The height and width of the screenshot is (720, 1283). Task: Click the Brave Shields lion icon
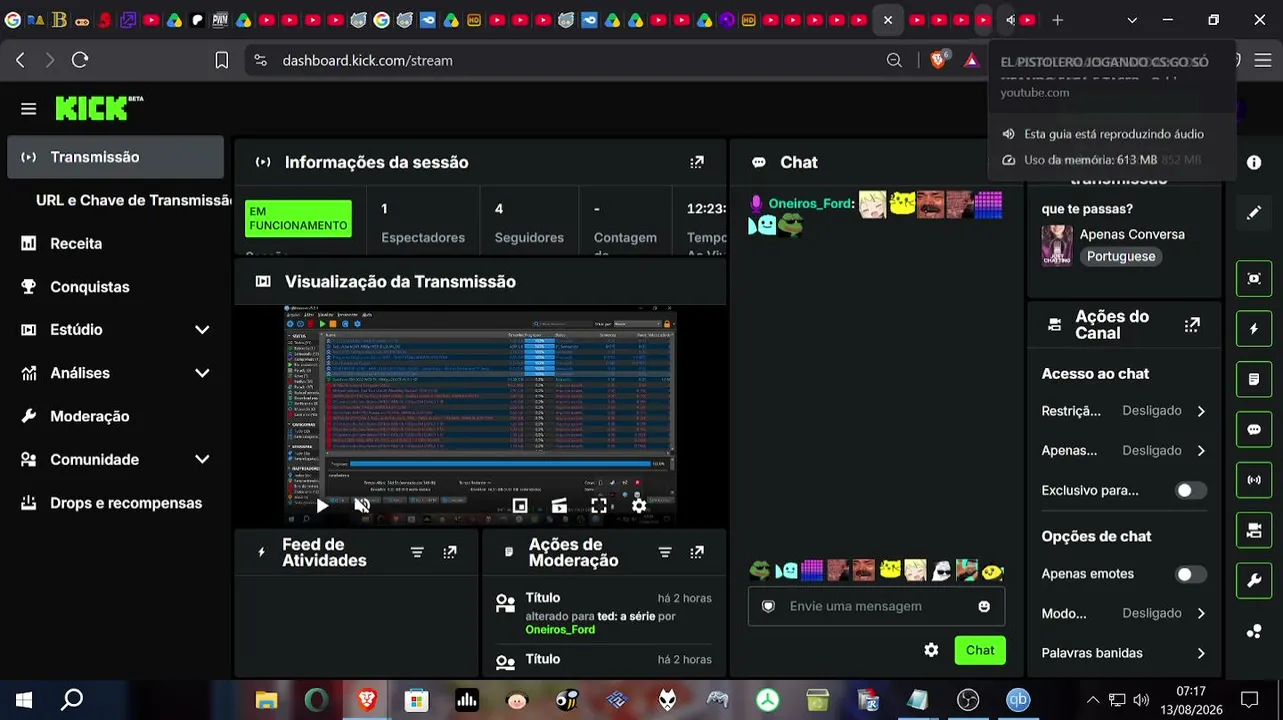pos(938,60)
